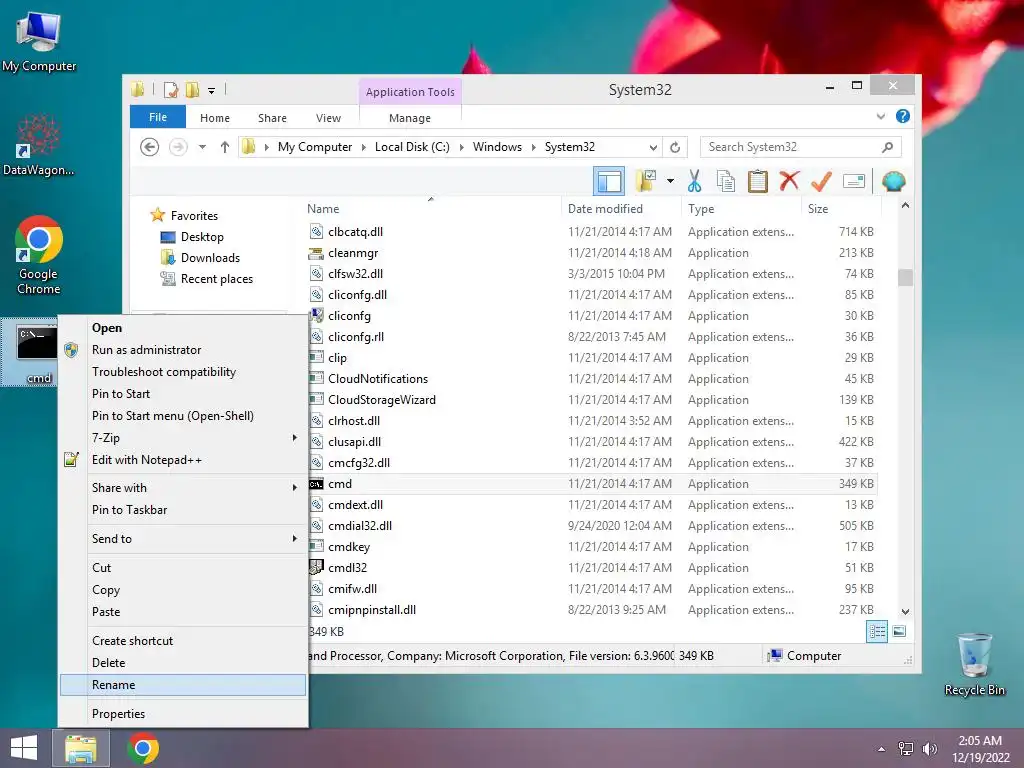
Task: Click the file list scroll down arrow
Action: pyautogui.click(x=905, y=612)
